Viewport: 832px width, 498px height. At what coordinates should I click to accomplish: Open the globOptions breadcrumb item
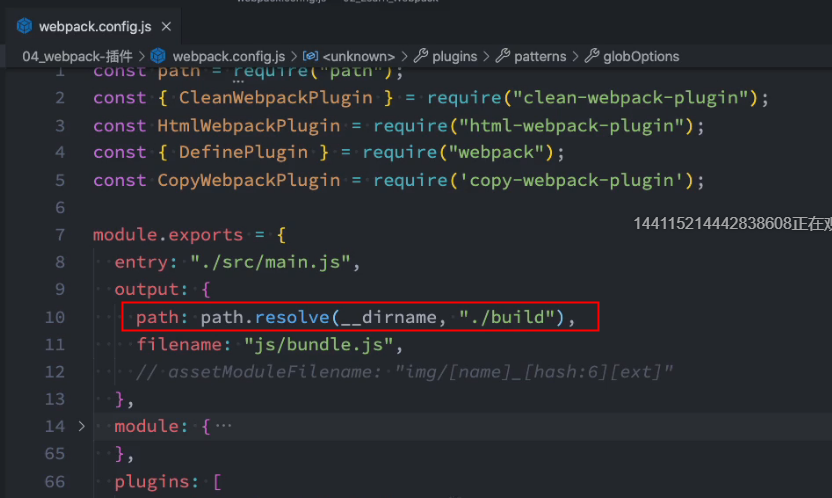tap(641, 56)
